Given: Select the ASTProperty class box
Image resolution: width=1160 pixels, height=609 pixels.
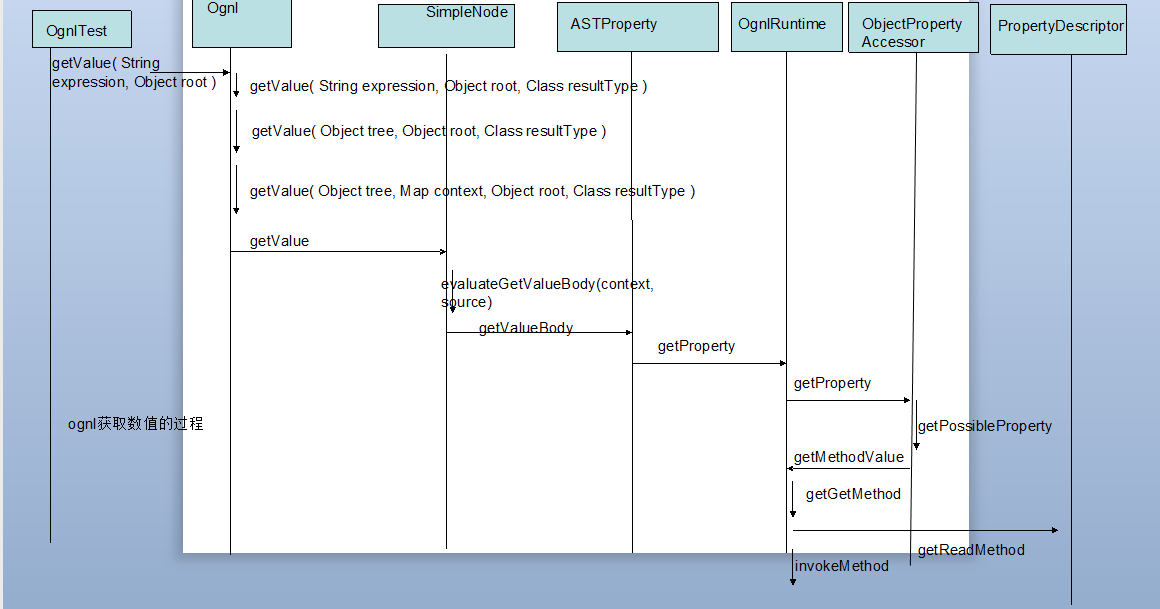Looking at the screenshot, I should pos(638,27).
